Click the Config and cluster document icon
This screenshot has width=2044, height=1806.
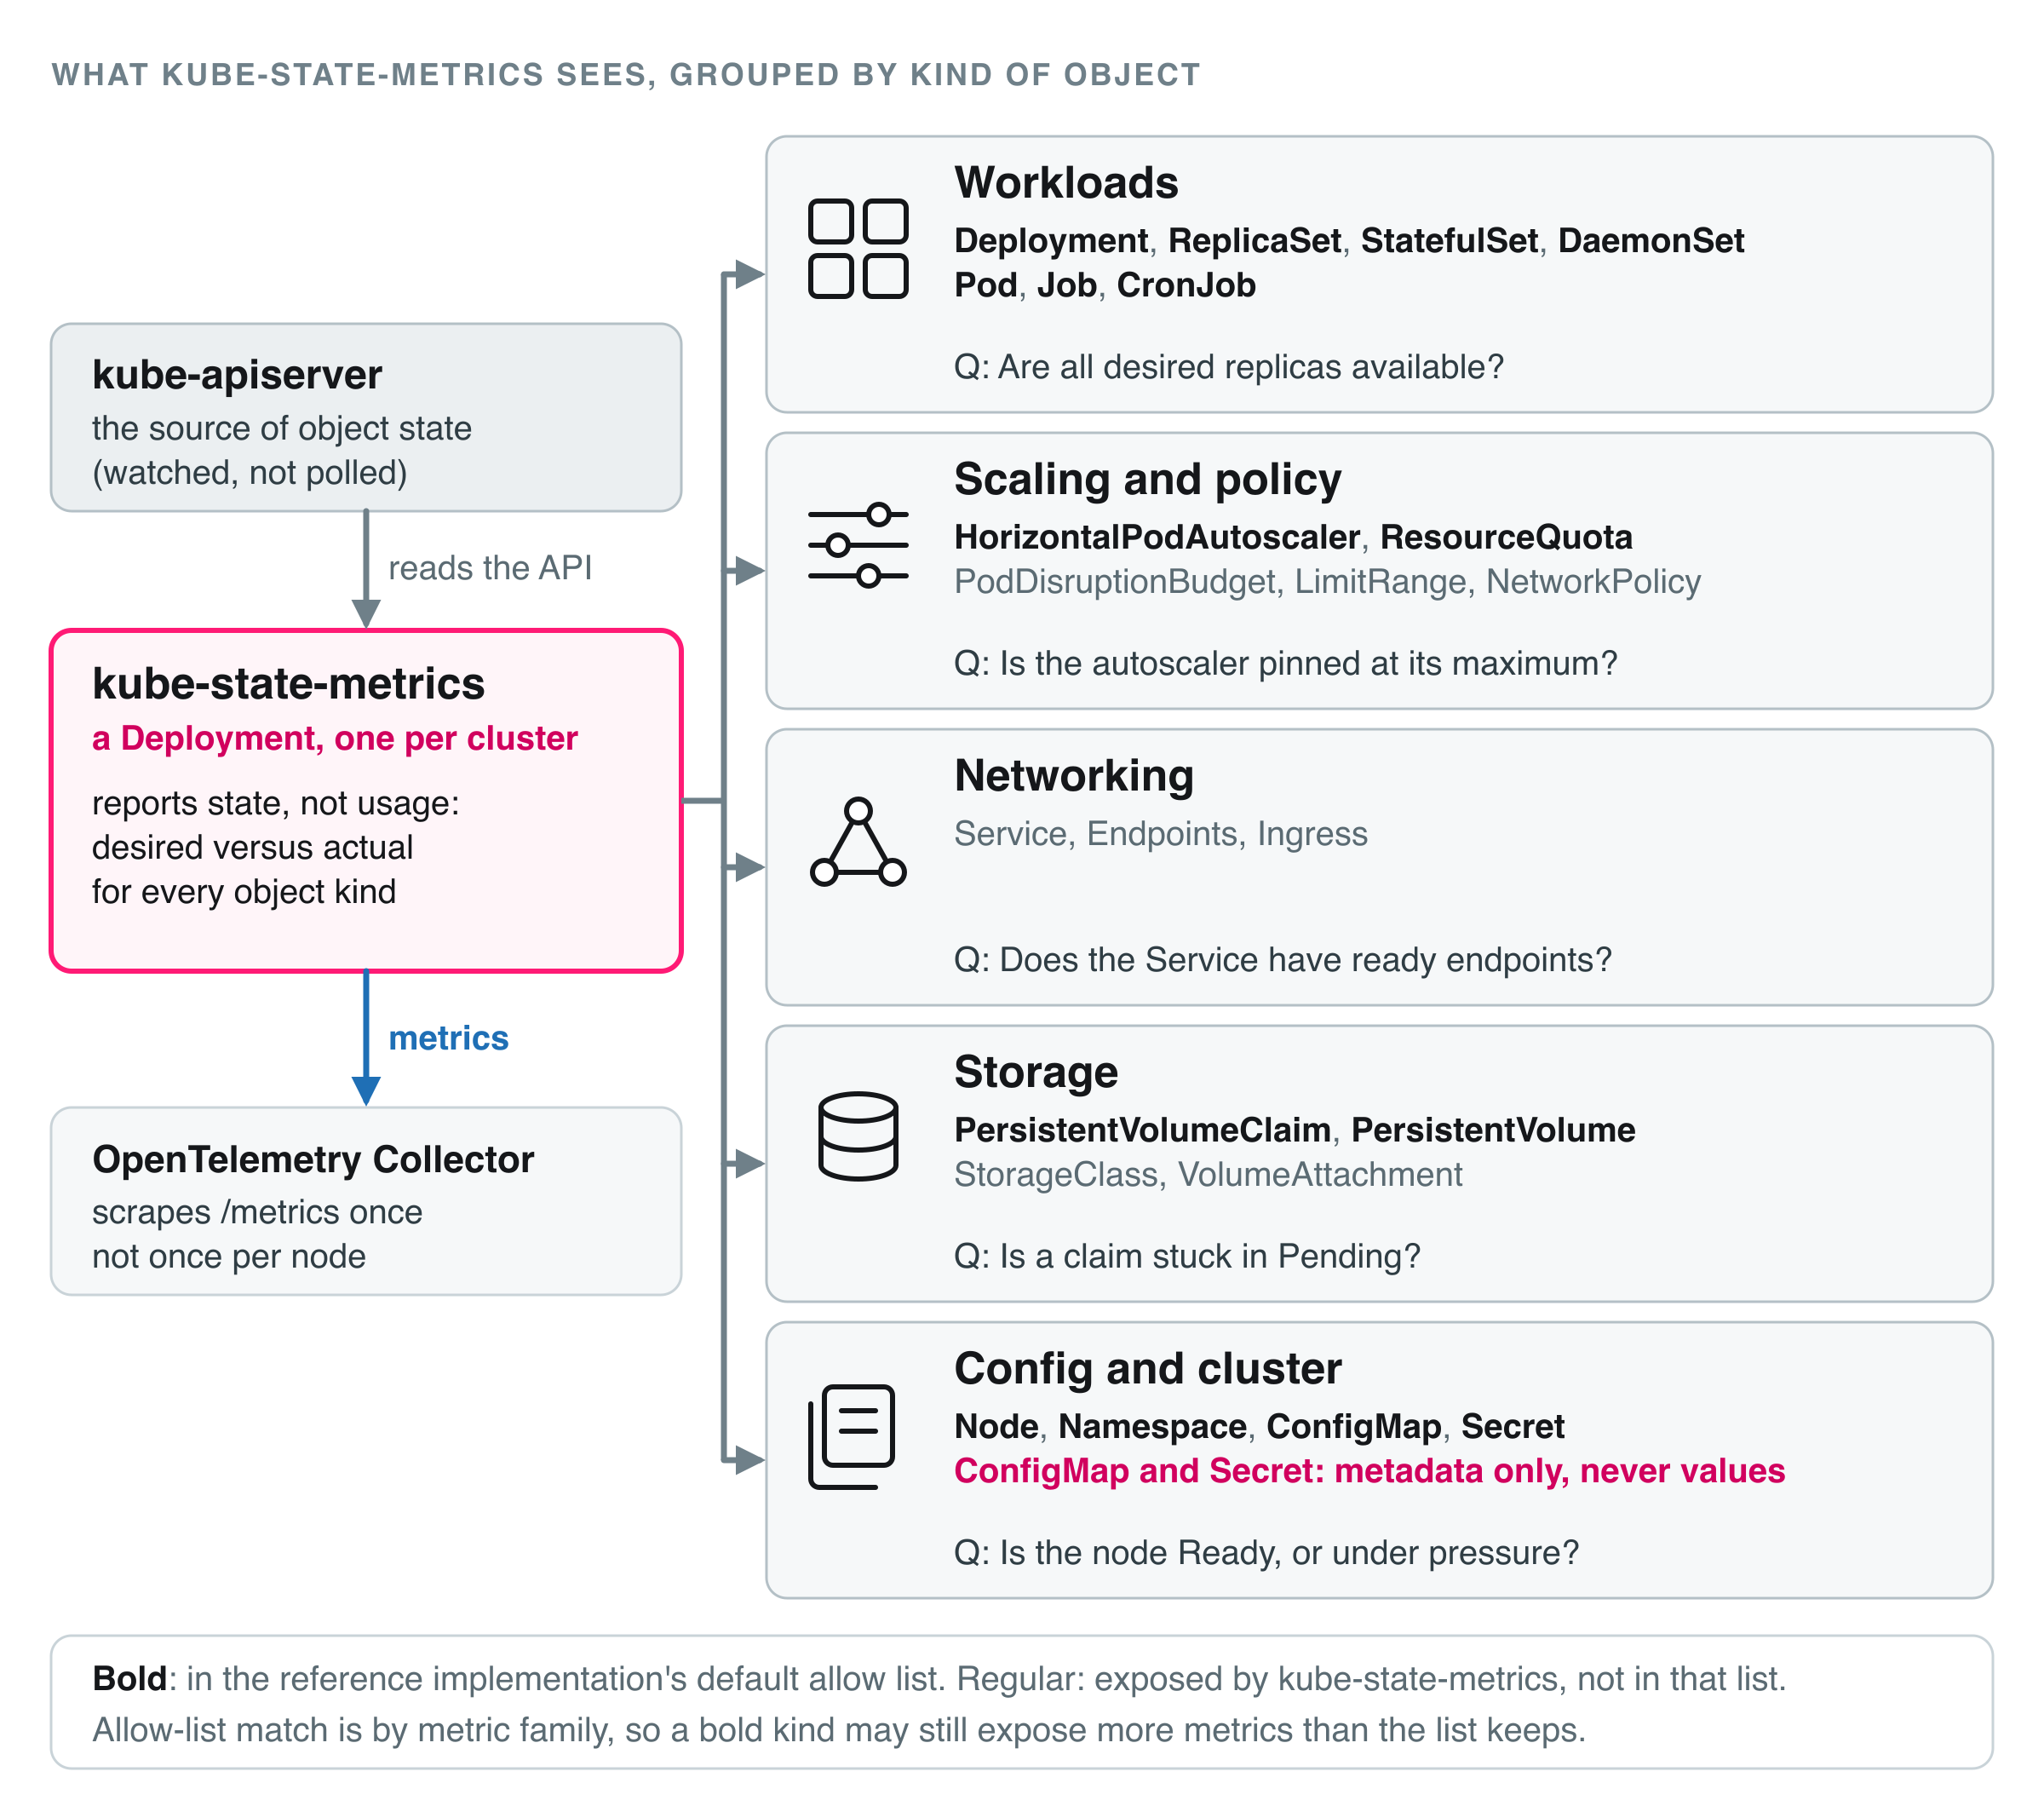point(851,1436)
